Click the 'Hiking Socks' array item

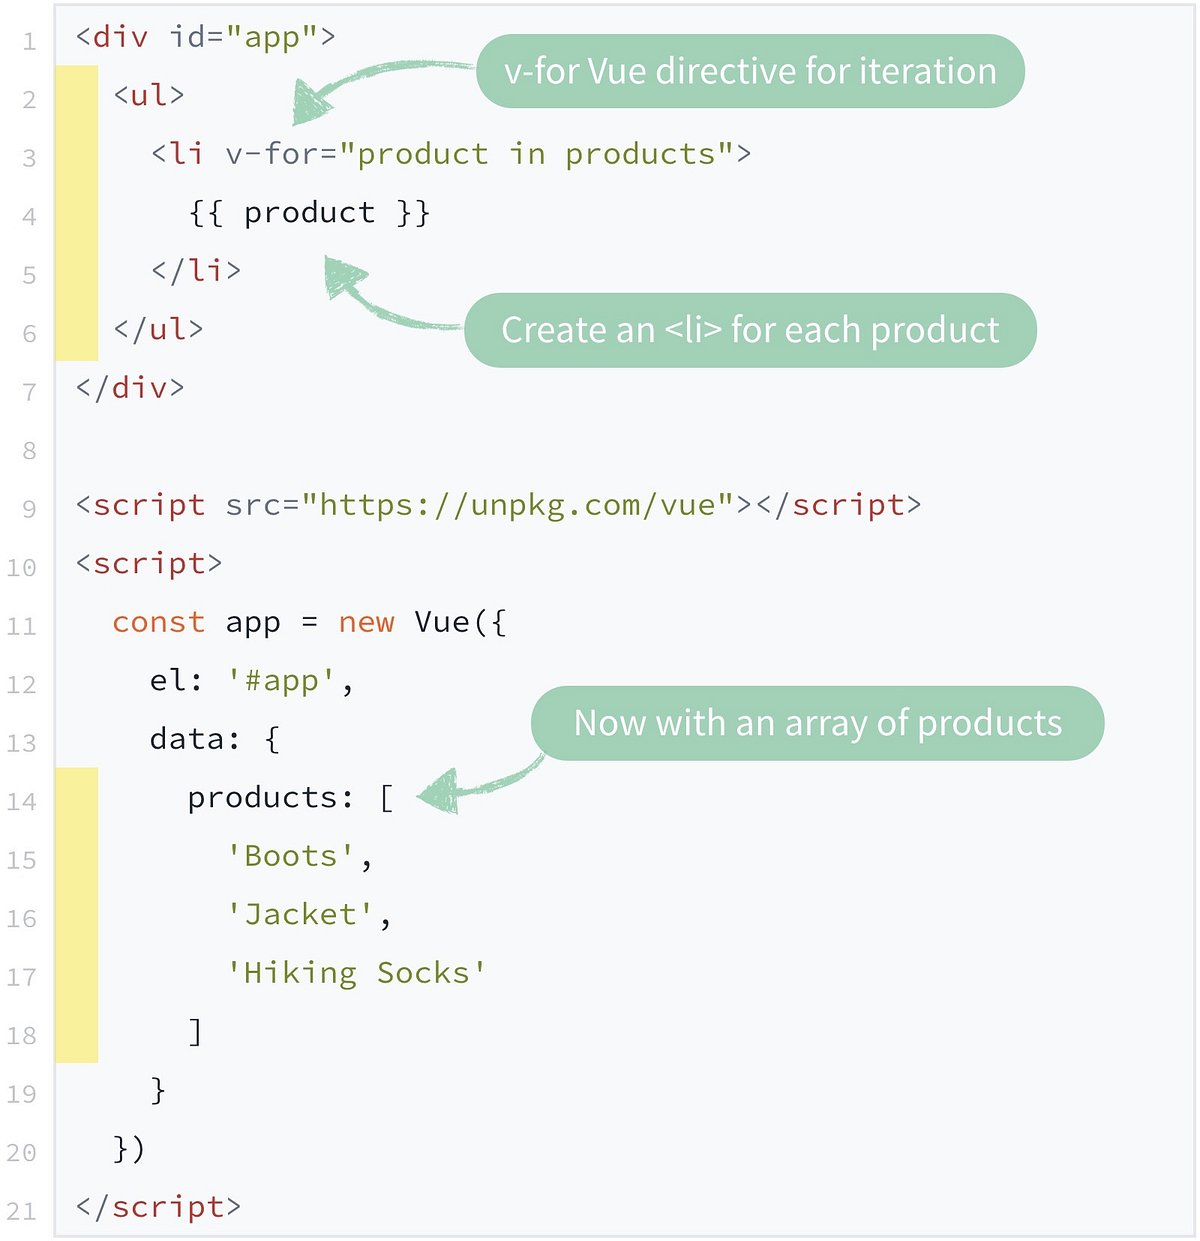(356, 972)
